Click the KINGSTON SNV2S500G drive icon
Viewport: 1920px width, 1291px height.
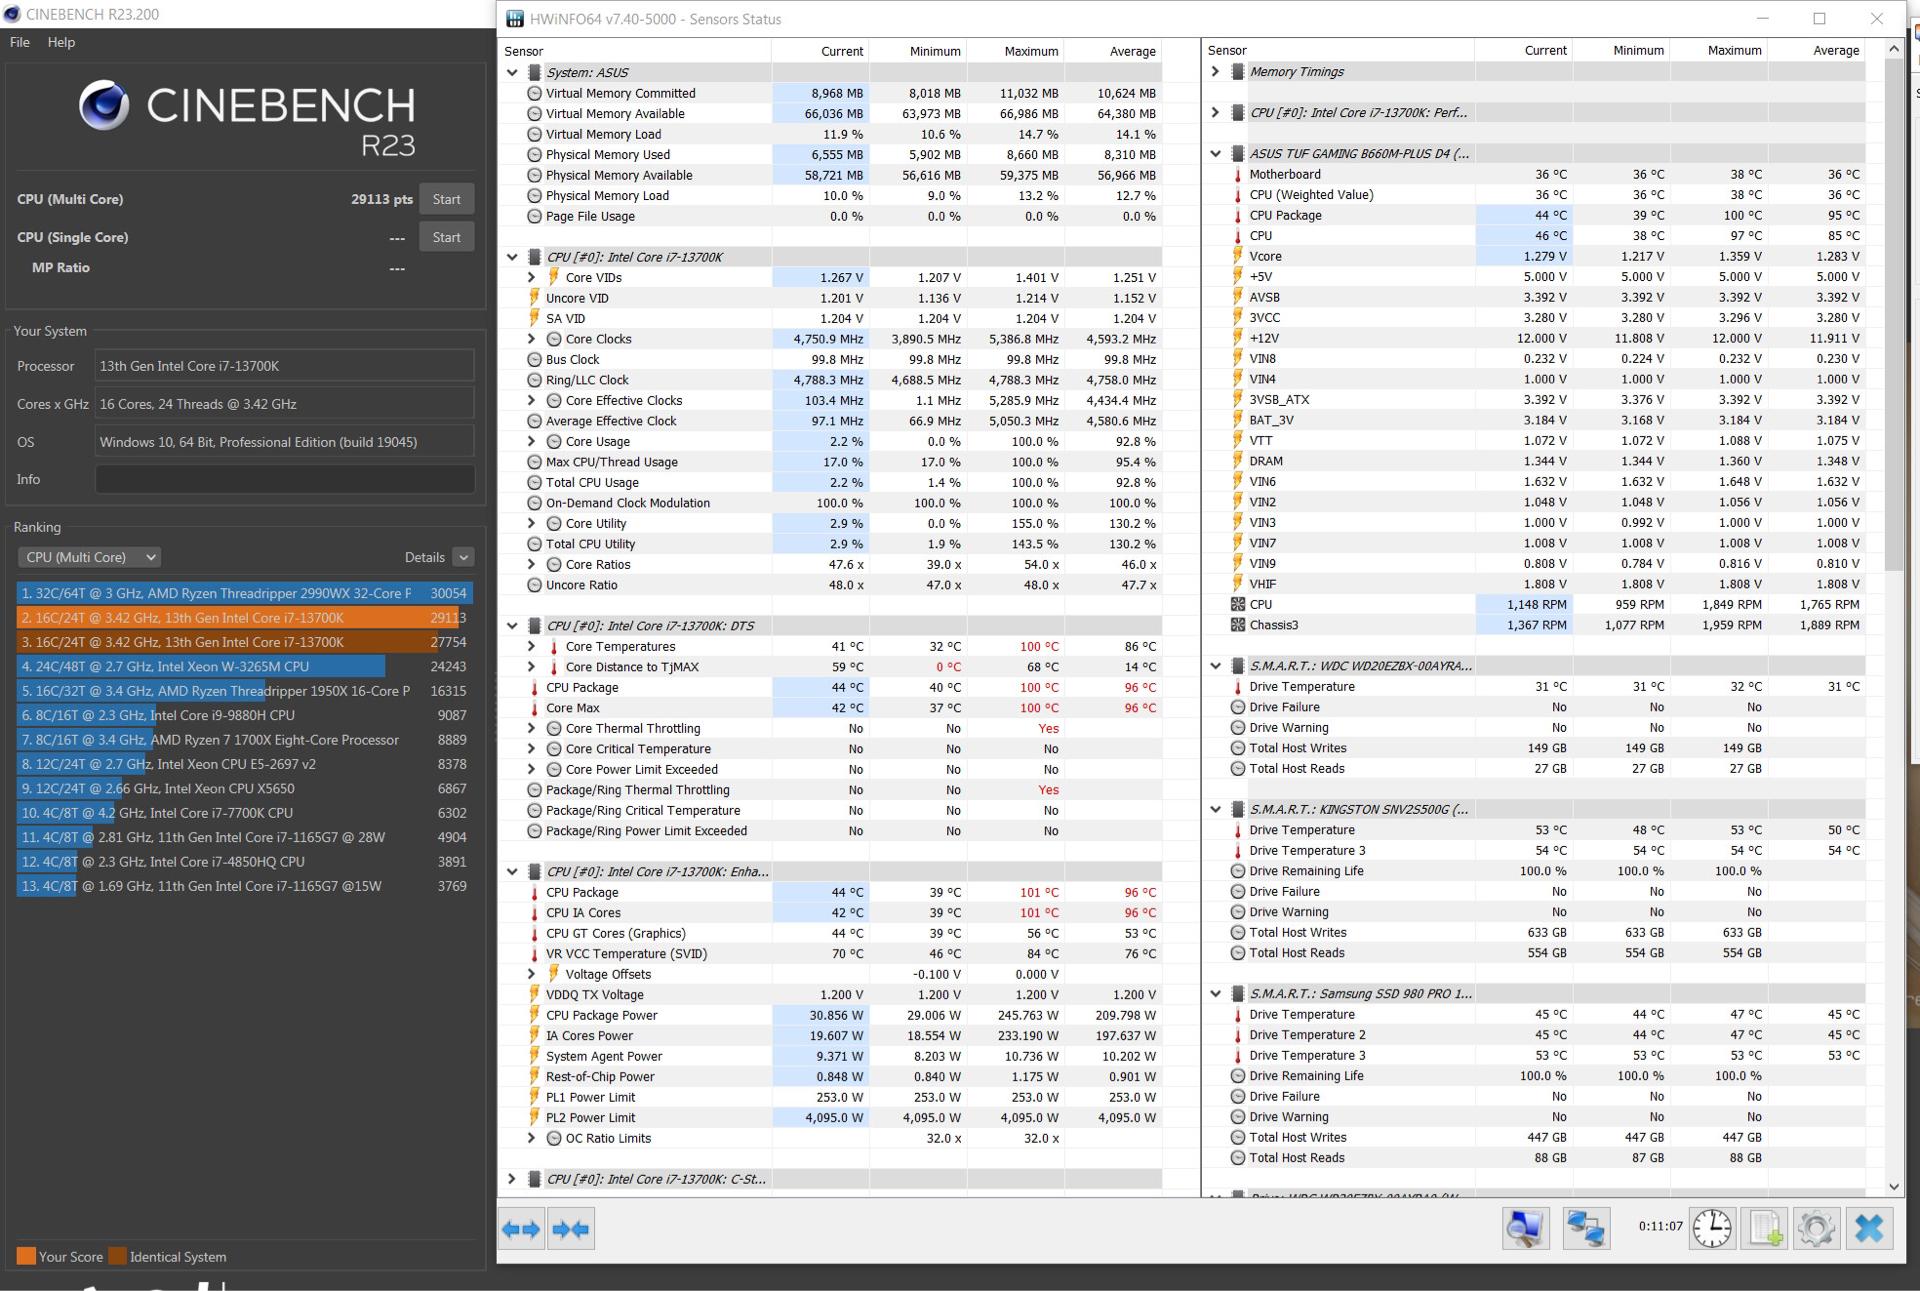tap(1238, 809)
